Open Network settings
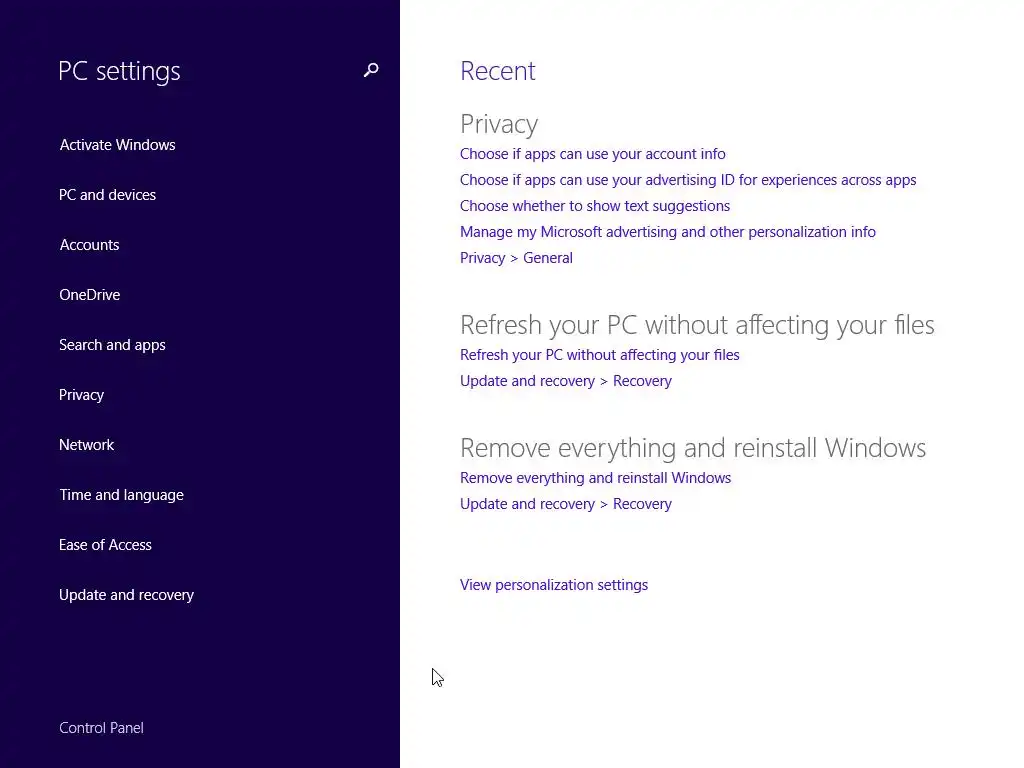The width and height of the screenshot is (1024, 768). click(86, 445)
